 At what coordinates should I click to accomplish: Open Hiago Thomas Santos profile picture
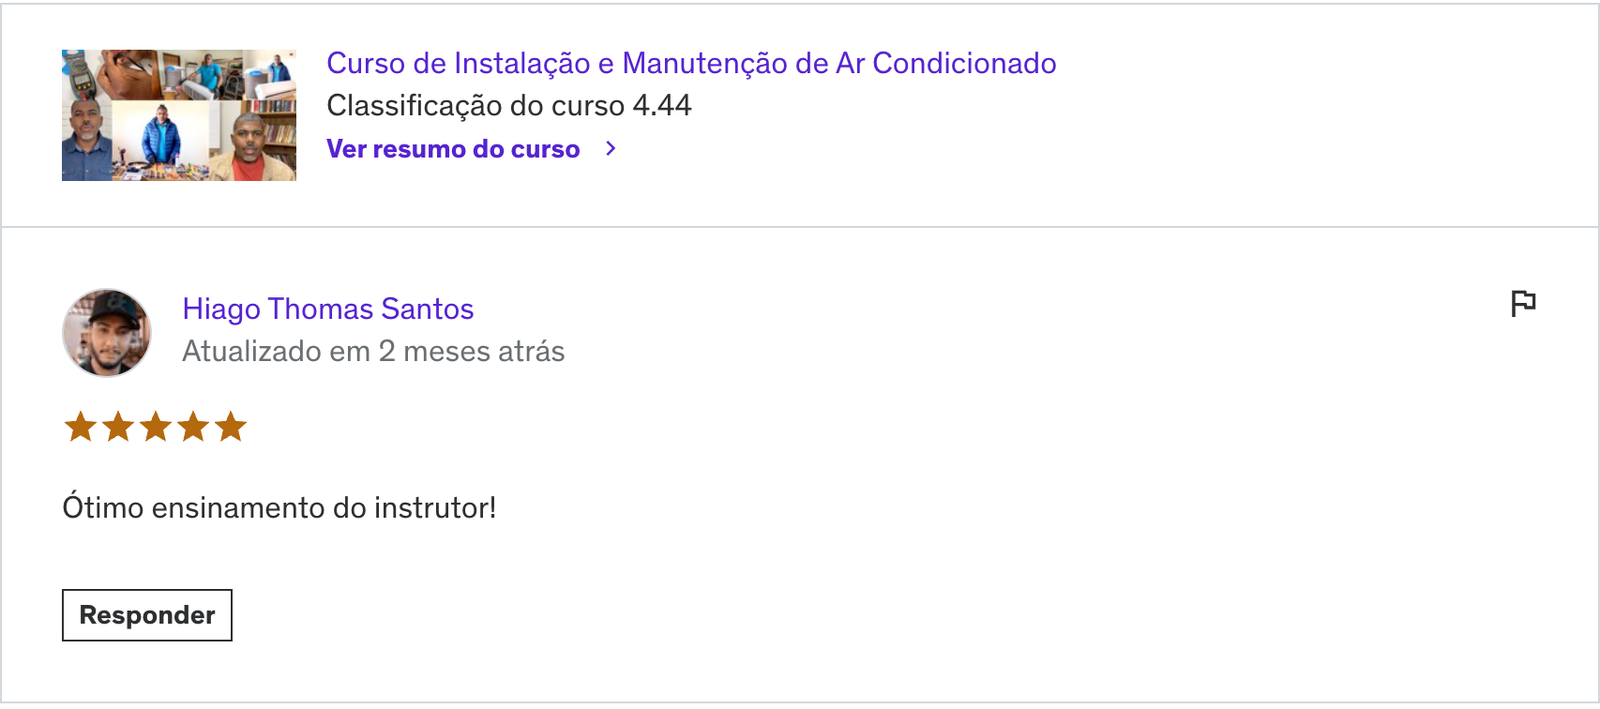tap(107, 333)
